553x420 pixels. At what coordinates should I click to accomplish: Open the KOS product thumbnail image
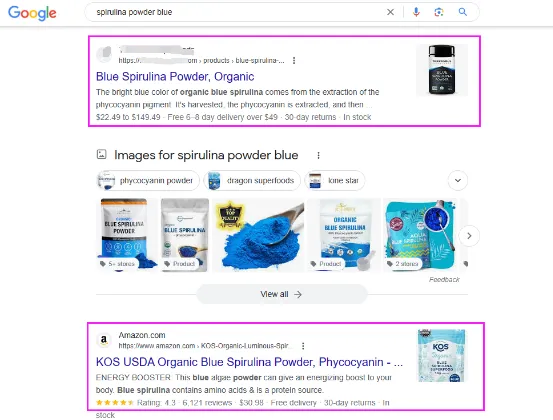click(x=441, y=355)
